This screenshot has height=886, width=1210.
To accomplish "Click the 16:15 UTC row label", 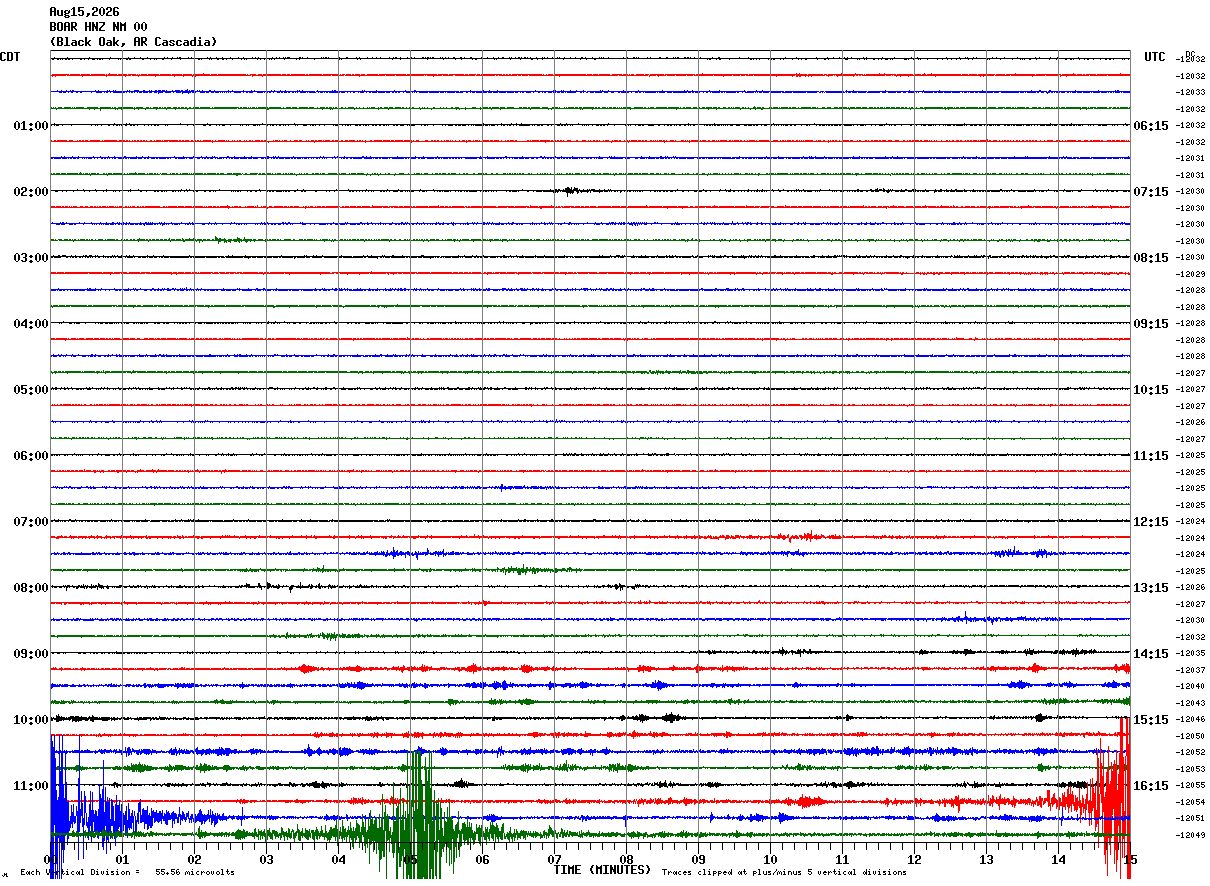I will [x=1150, y=786].
